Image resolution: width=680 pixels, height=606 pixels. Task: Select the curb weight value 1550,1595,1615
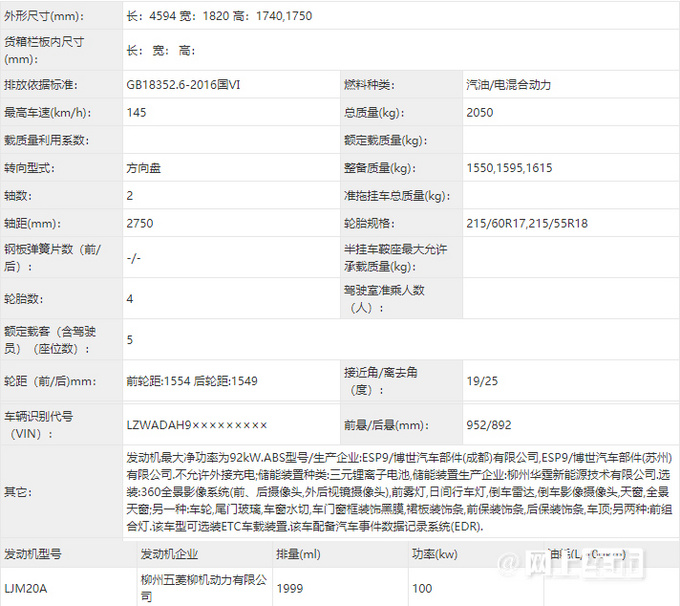click(509, 168)
